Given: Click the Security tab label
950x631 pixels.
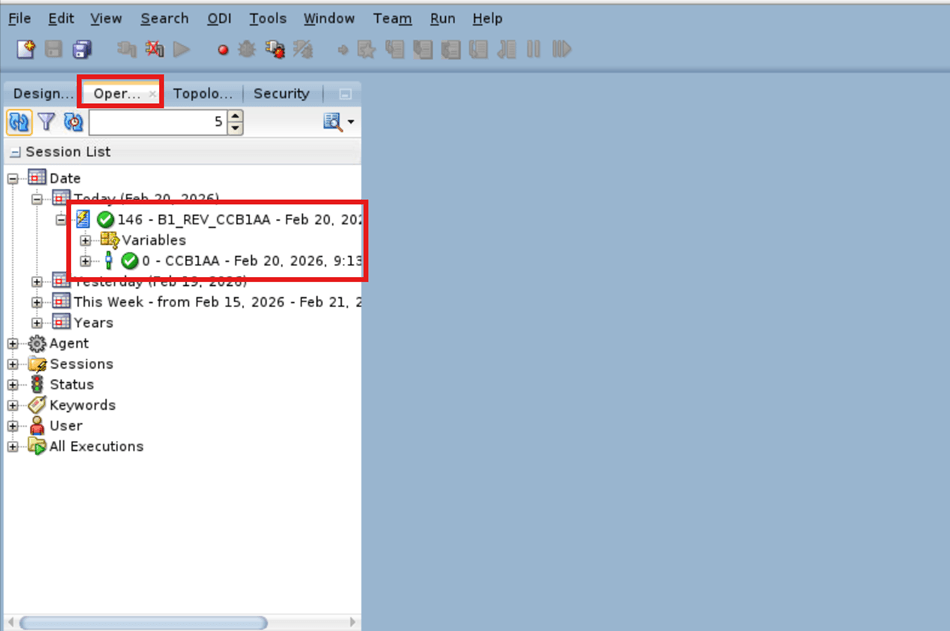Looking at the screenshot, I should [281, 93].
